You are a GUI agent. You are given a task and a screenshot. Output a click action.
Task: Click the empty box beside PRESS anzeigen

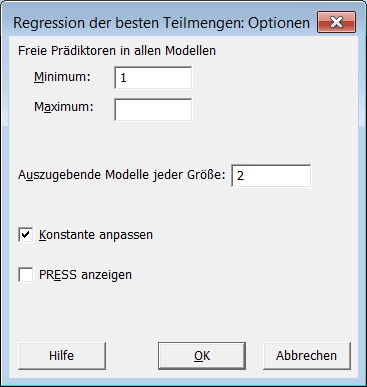(26, 275)
